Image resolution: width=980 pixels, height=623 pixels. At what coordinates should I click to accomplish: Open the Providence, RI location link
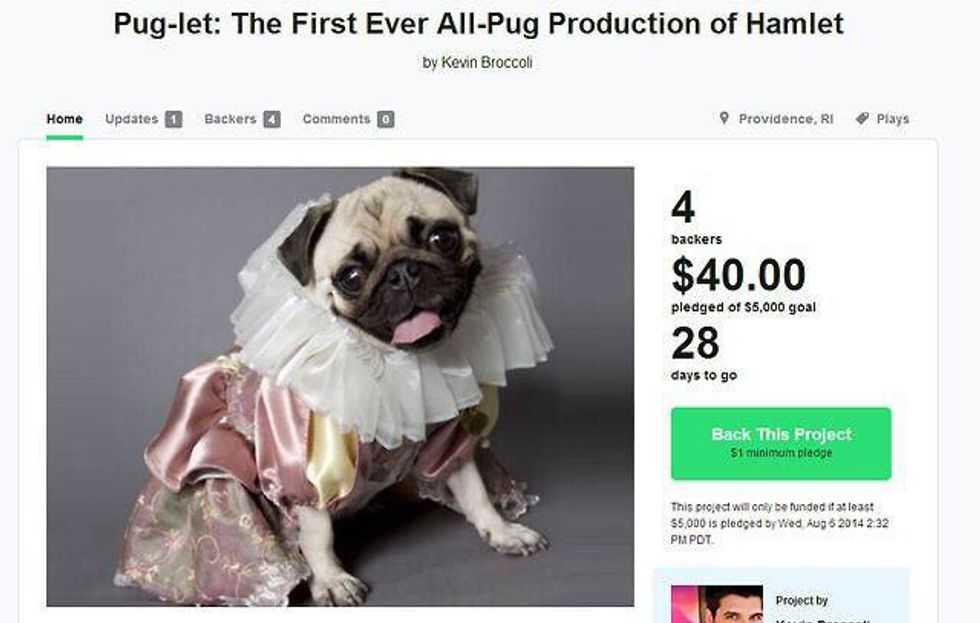(785, 119)
